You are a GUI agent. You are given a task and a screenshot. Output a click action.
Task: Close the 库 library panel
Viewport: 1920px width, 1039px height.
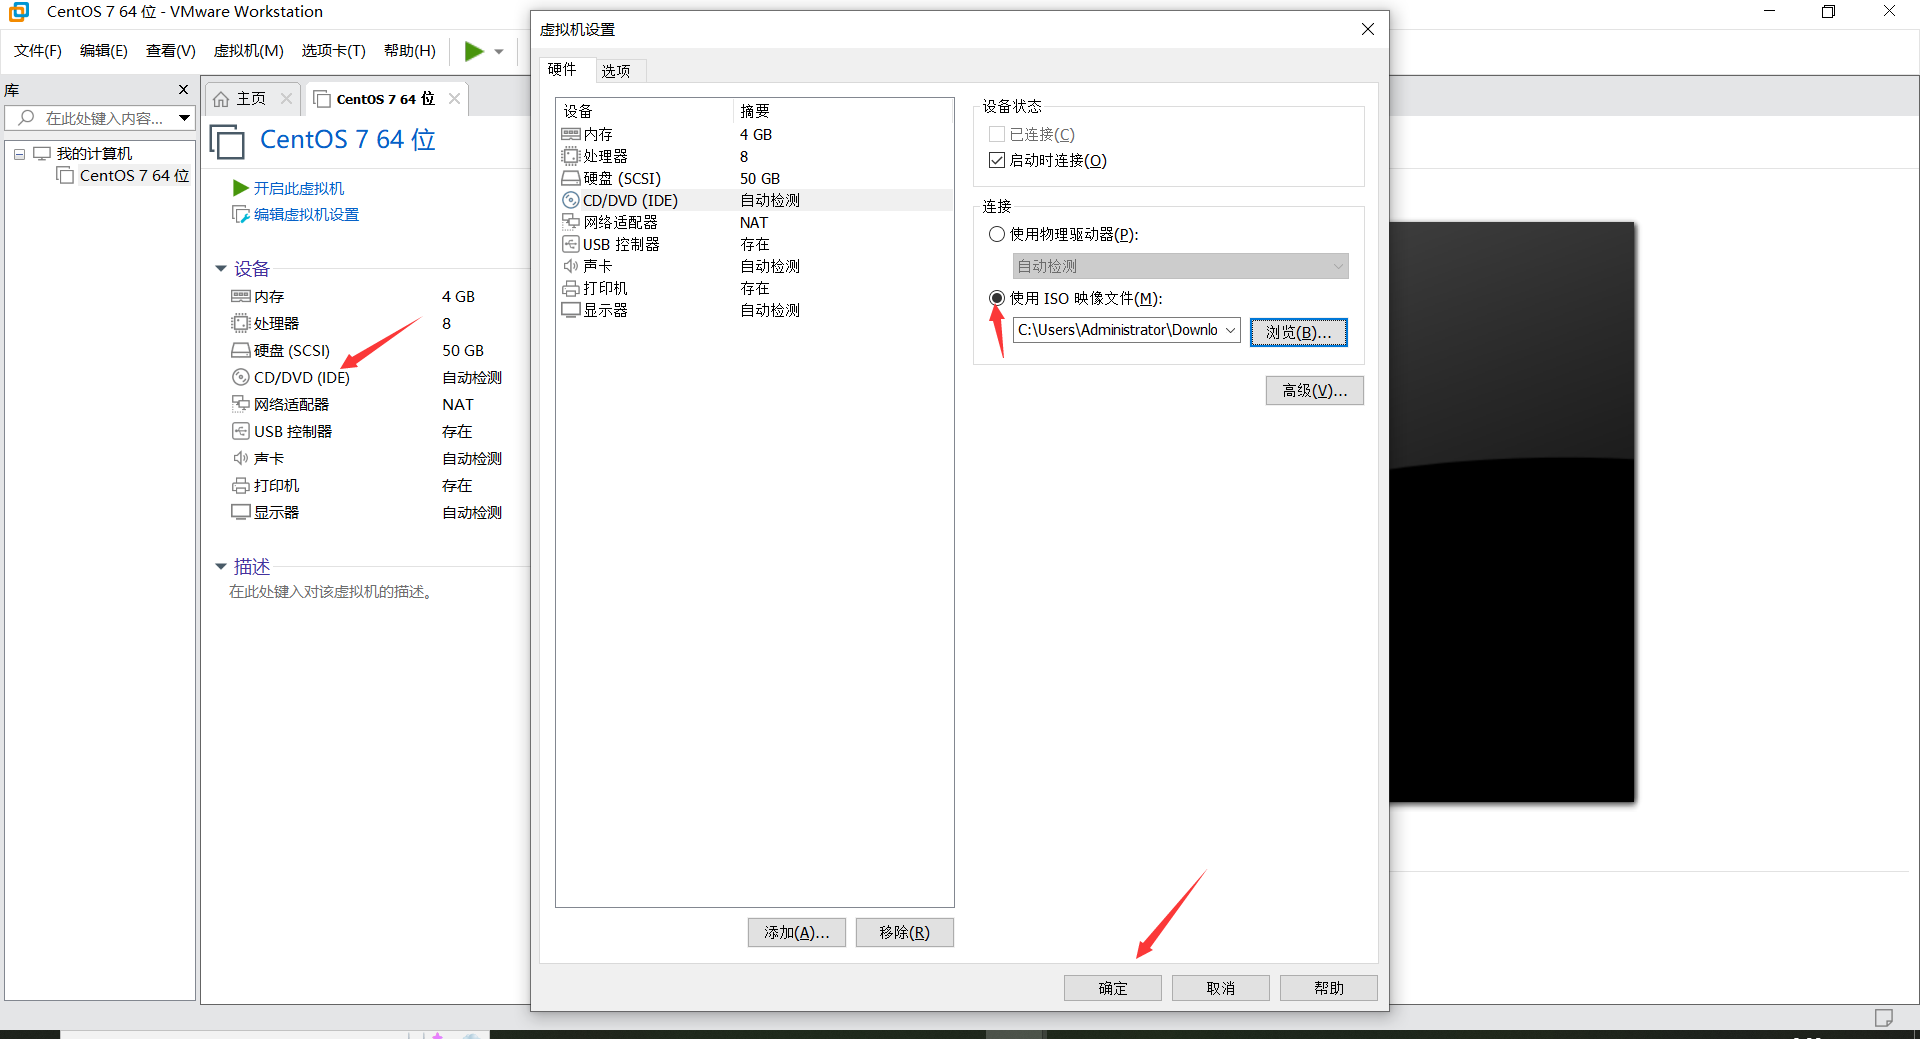tap(183, 90)
